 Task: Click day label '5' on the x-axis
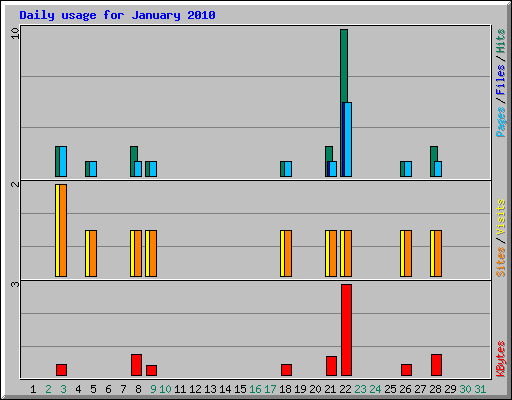(93, 389)
